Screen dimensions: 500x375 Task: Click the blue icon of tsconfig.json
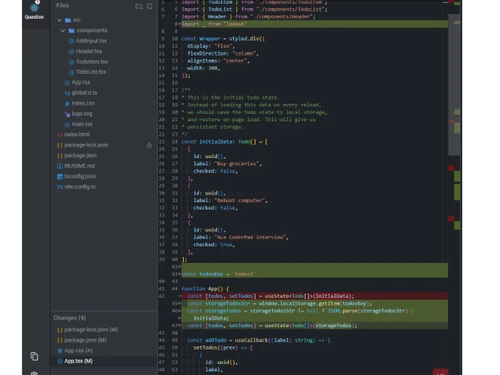click(60, 176)
